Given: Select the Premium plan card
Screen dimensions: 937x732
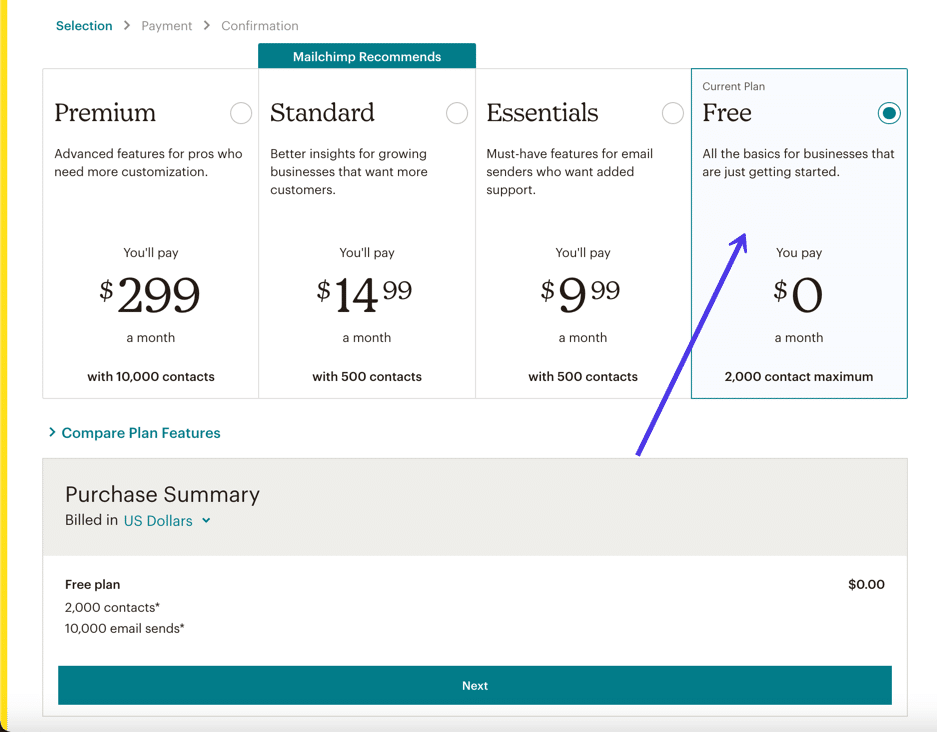Looking at the screenshot, I should tap(150, 230).
